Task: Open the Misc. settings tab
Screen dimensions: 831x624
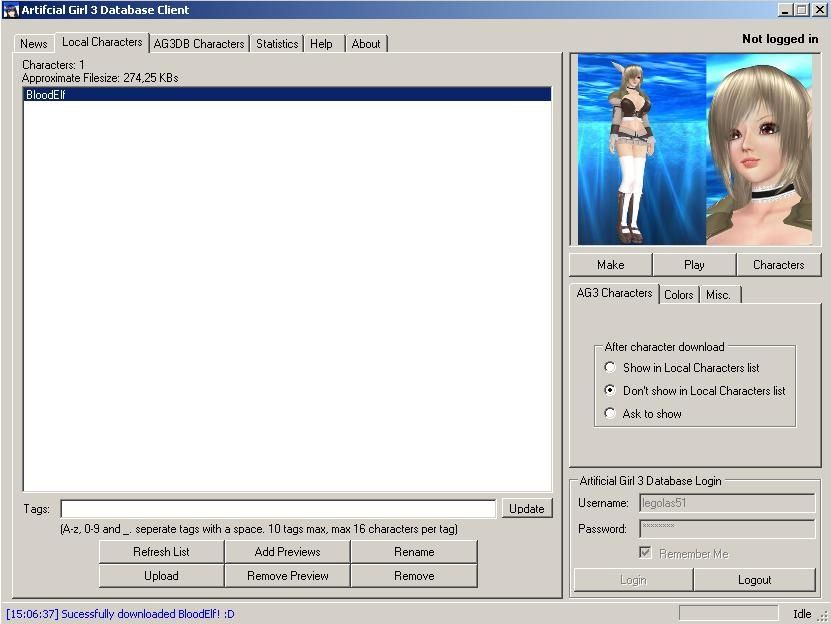Action: (x=718, y=295)
